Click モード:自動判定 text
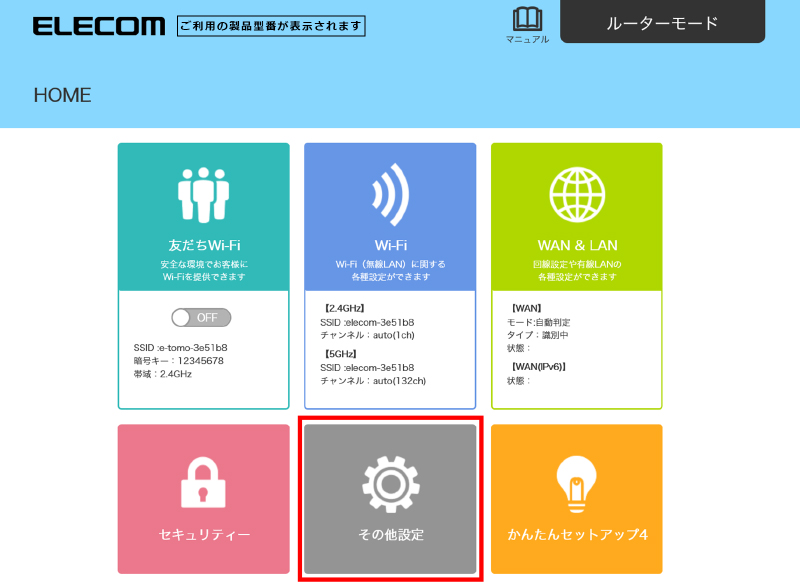The height and width of the screenshot is (582, 800). (x=539, y=322)
